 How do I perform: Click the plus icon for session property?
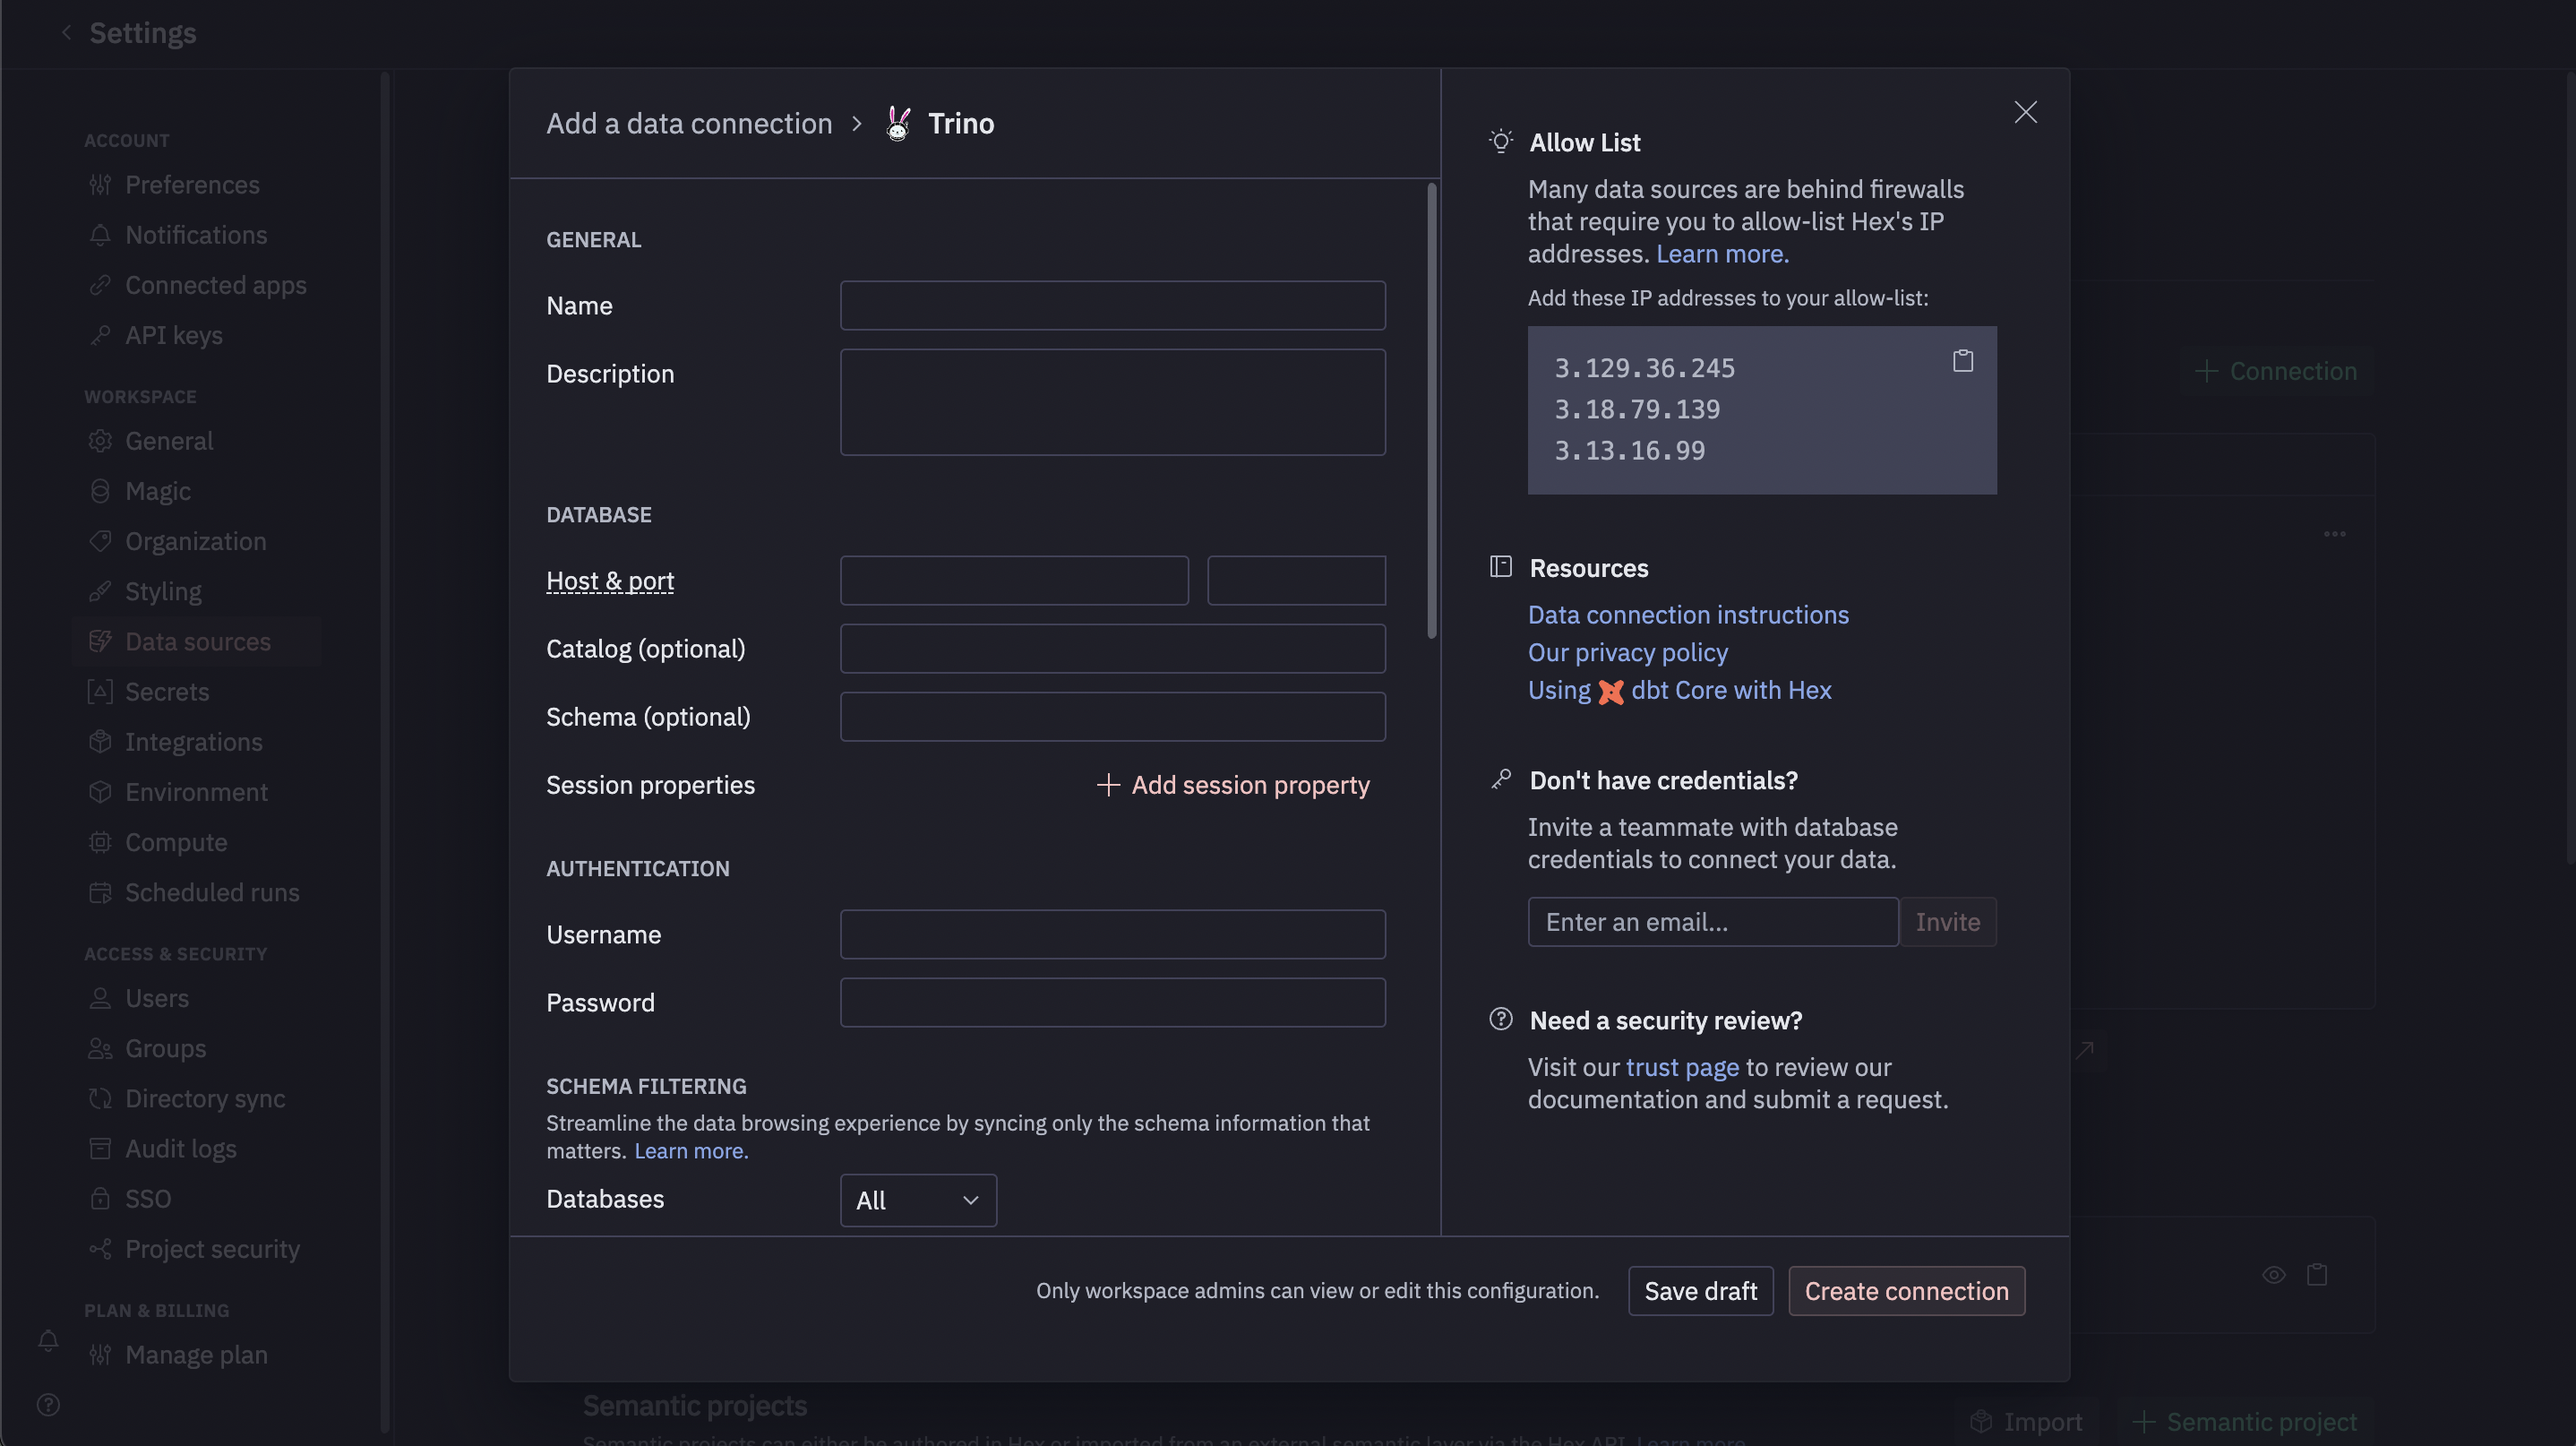point(1107,785)
